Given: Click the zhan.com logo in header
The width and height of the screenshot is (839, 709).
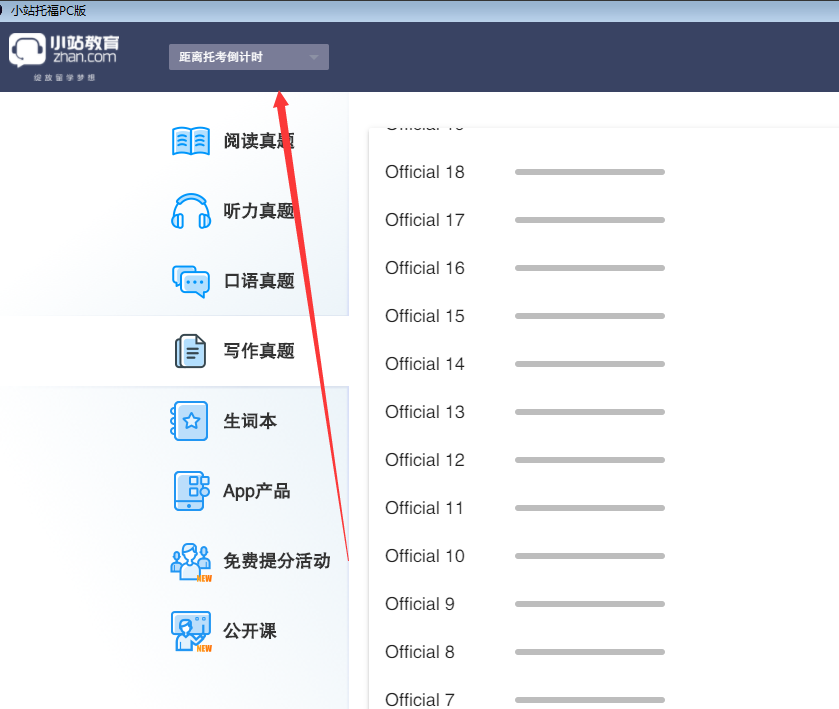Looking at the screenshot, I should (x=64, y=56).
